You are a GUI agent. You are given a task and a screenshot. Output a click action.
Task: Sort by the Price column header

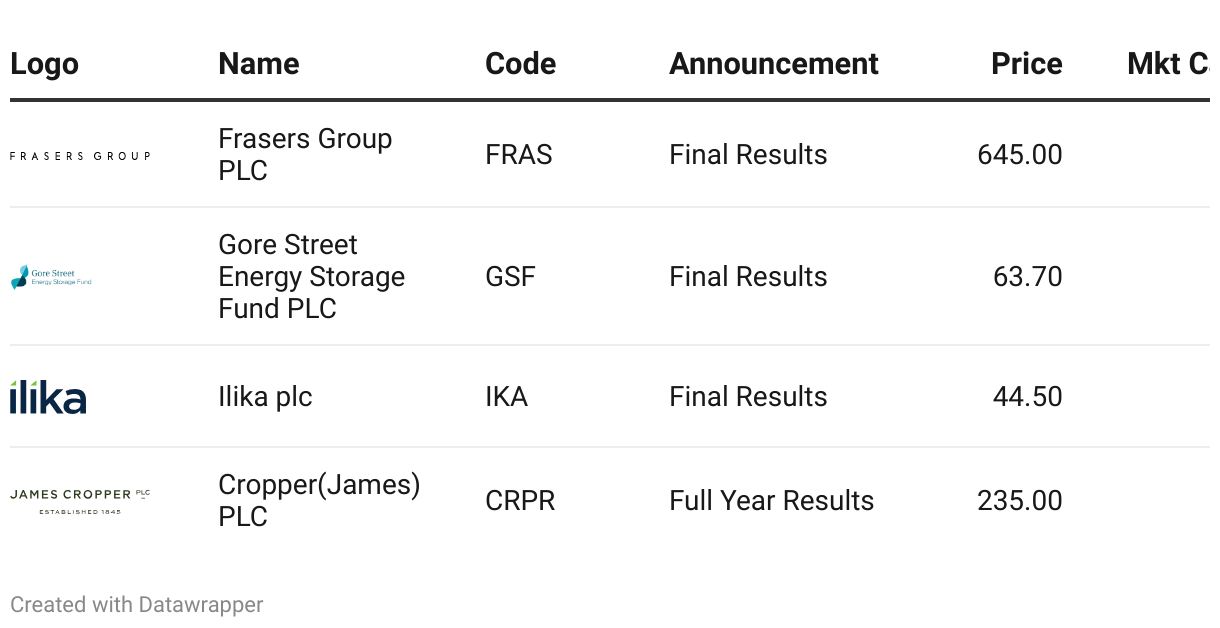(x=1027, y=64)
